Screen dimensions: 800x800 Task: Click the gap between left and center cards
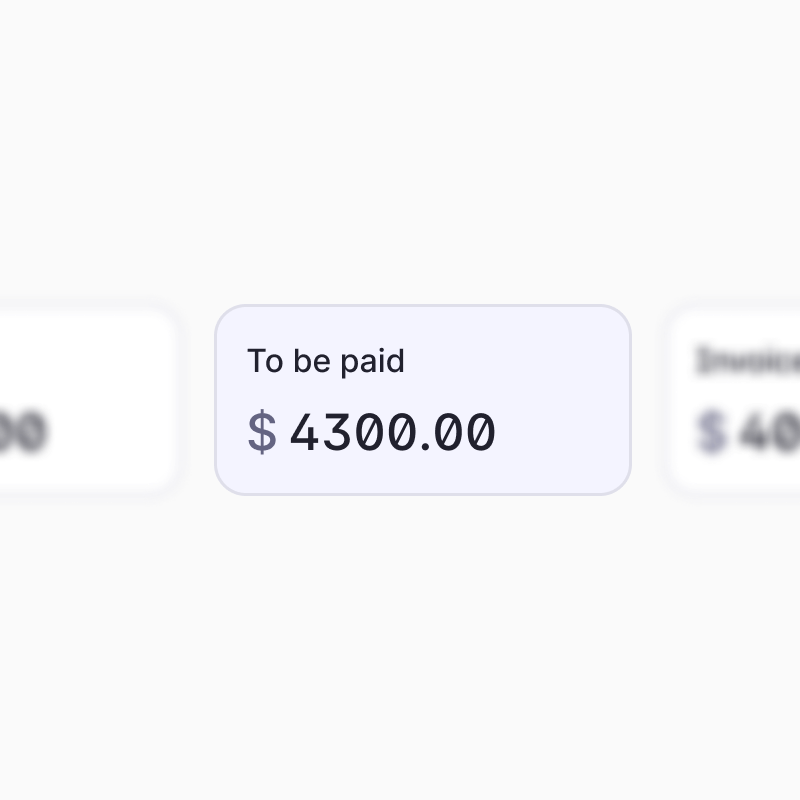197,400
